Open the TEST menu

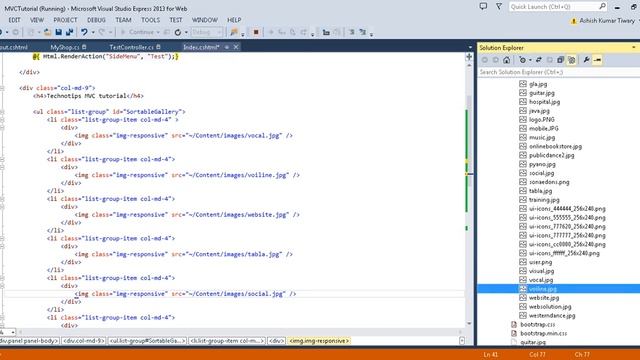[176, 20]
